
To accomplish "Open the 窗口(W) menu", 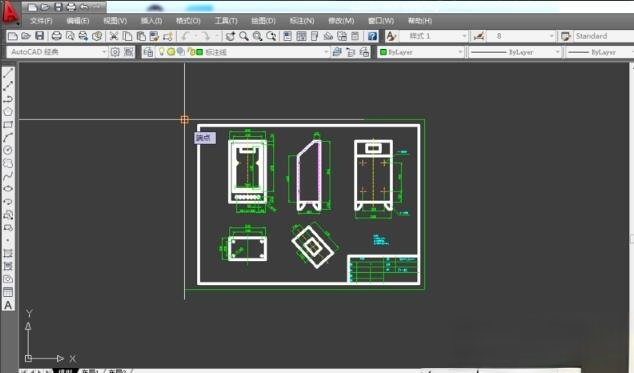I will (381, 21).
